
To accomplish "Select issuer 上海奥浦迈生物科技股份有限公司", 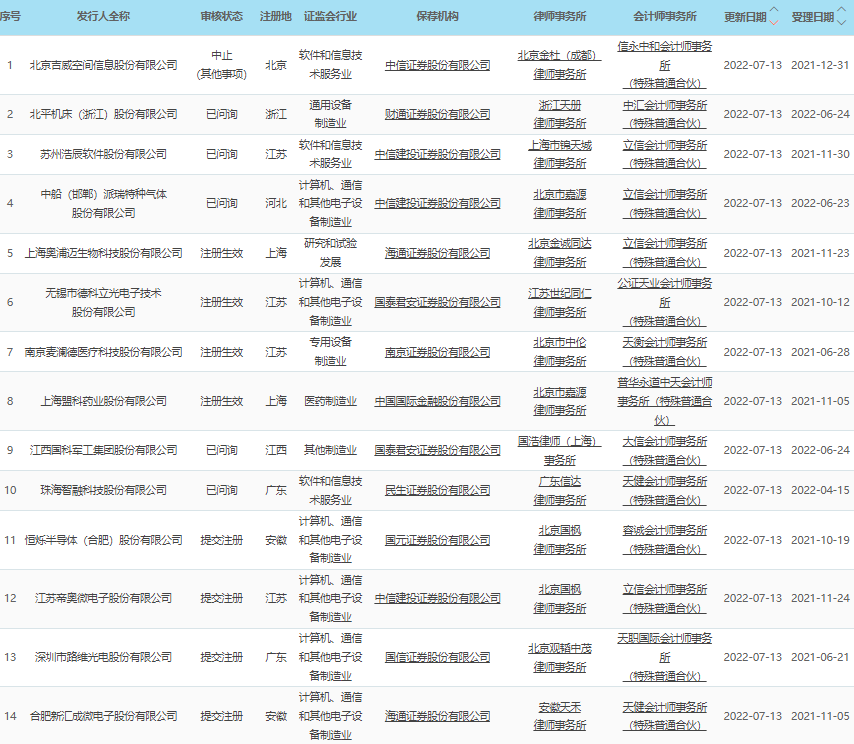I will click(103, 253).
